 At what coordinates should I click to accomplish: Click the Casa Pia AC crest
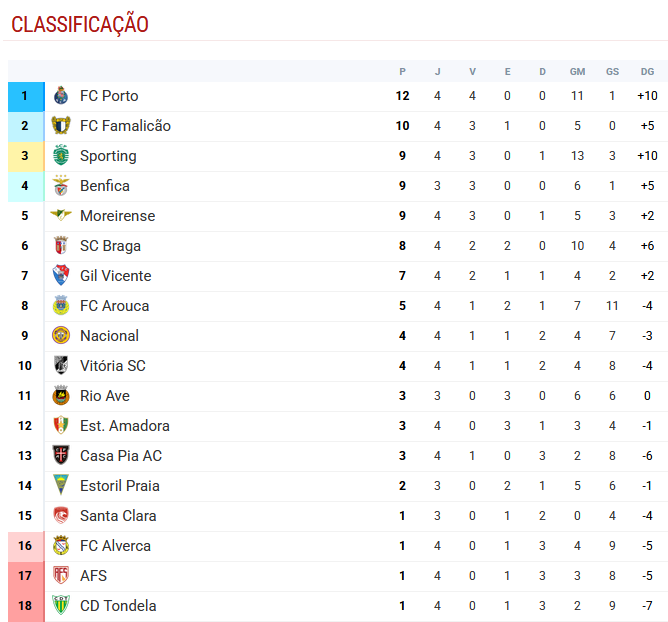(x=61, y=455)
